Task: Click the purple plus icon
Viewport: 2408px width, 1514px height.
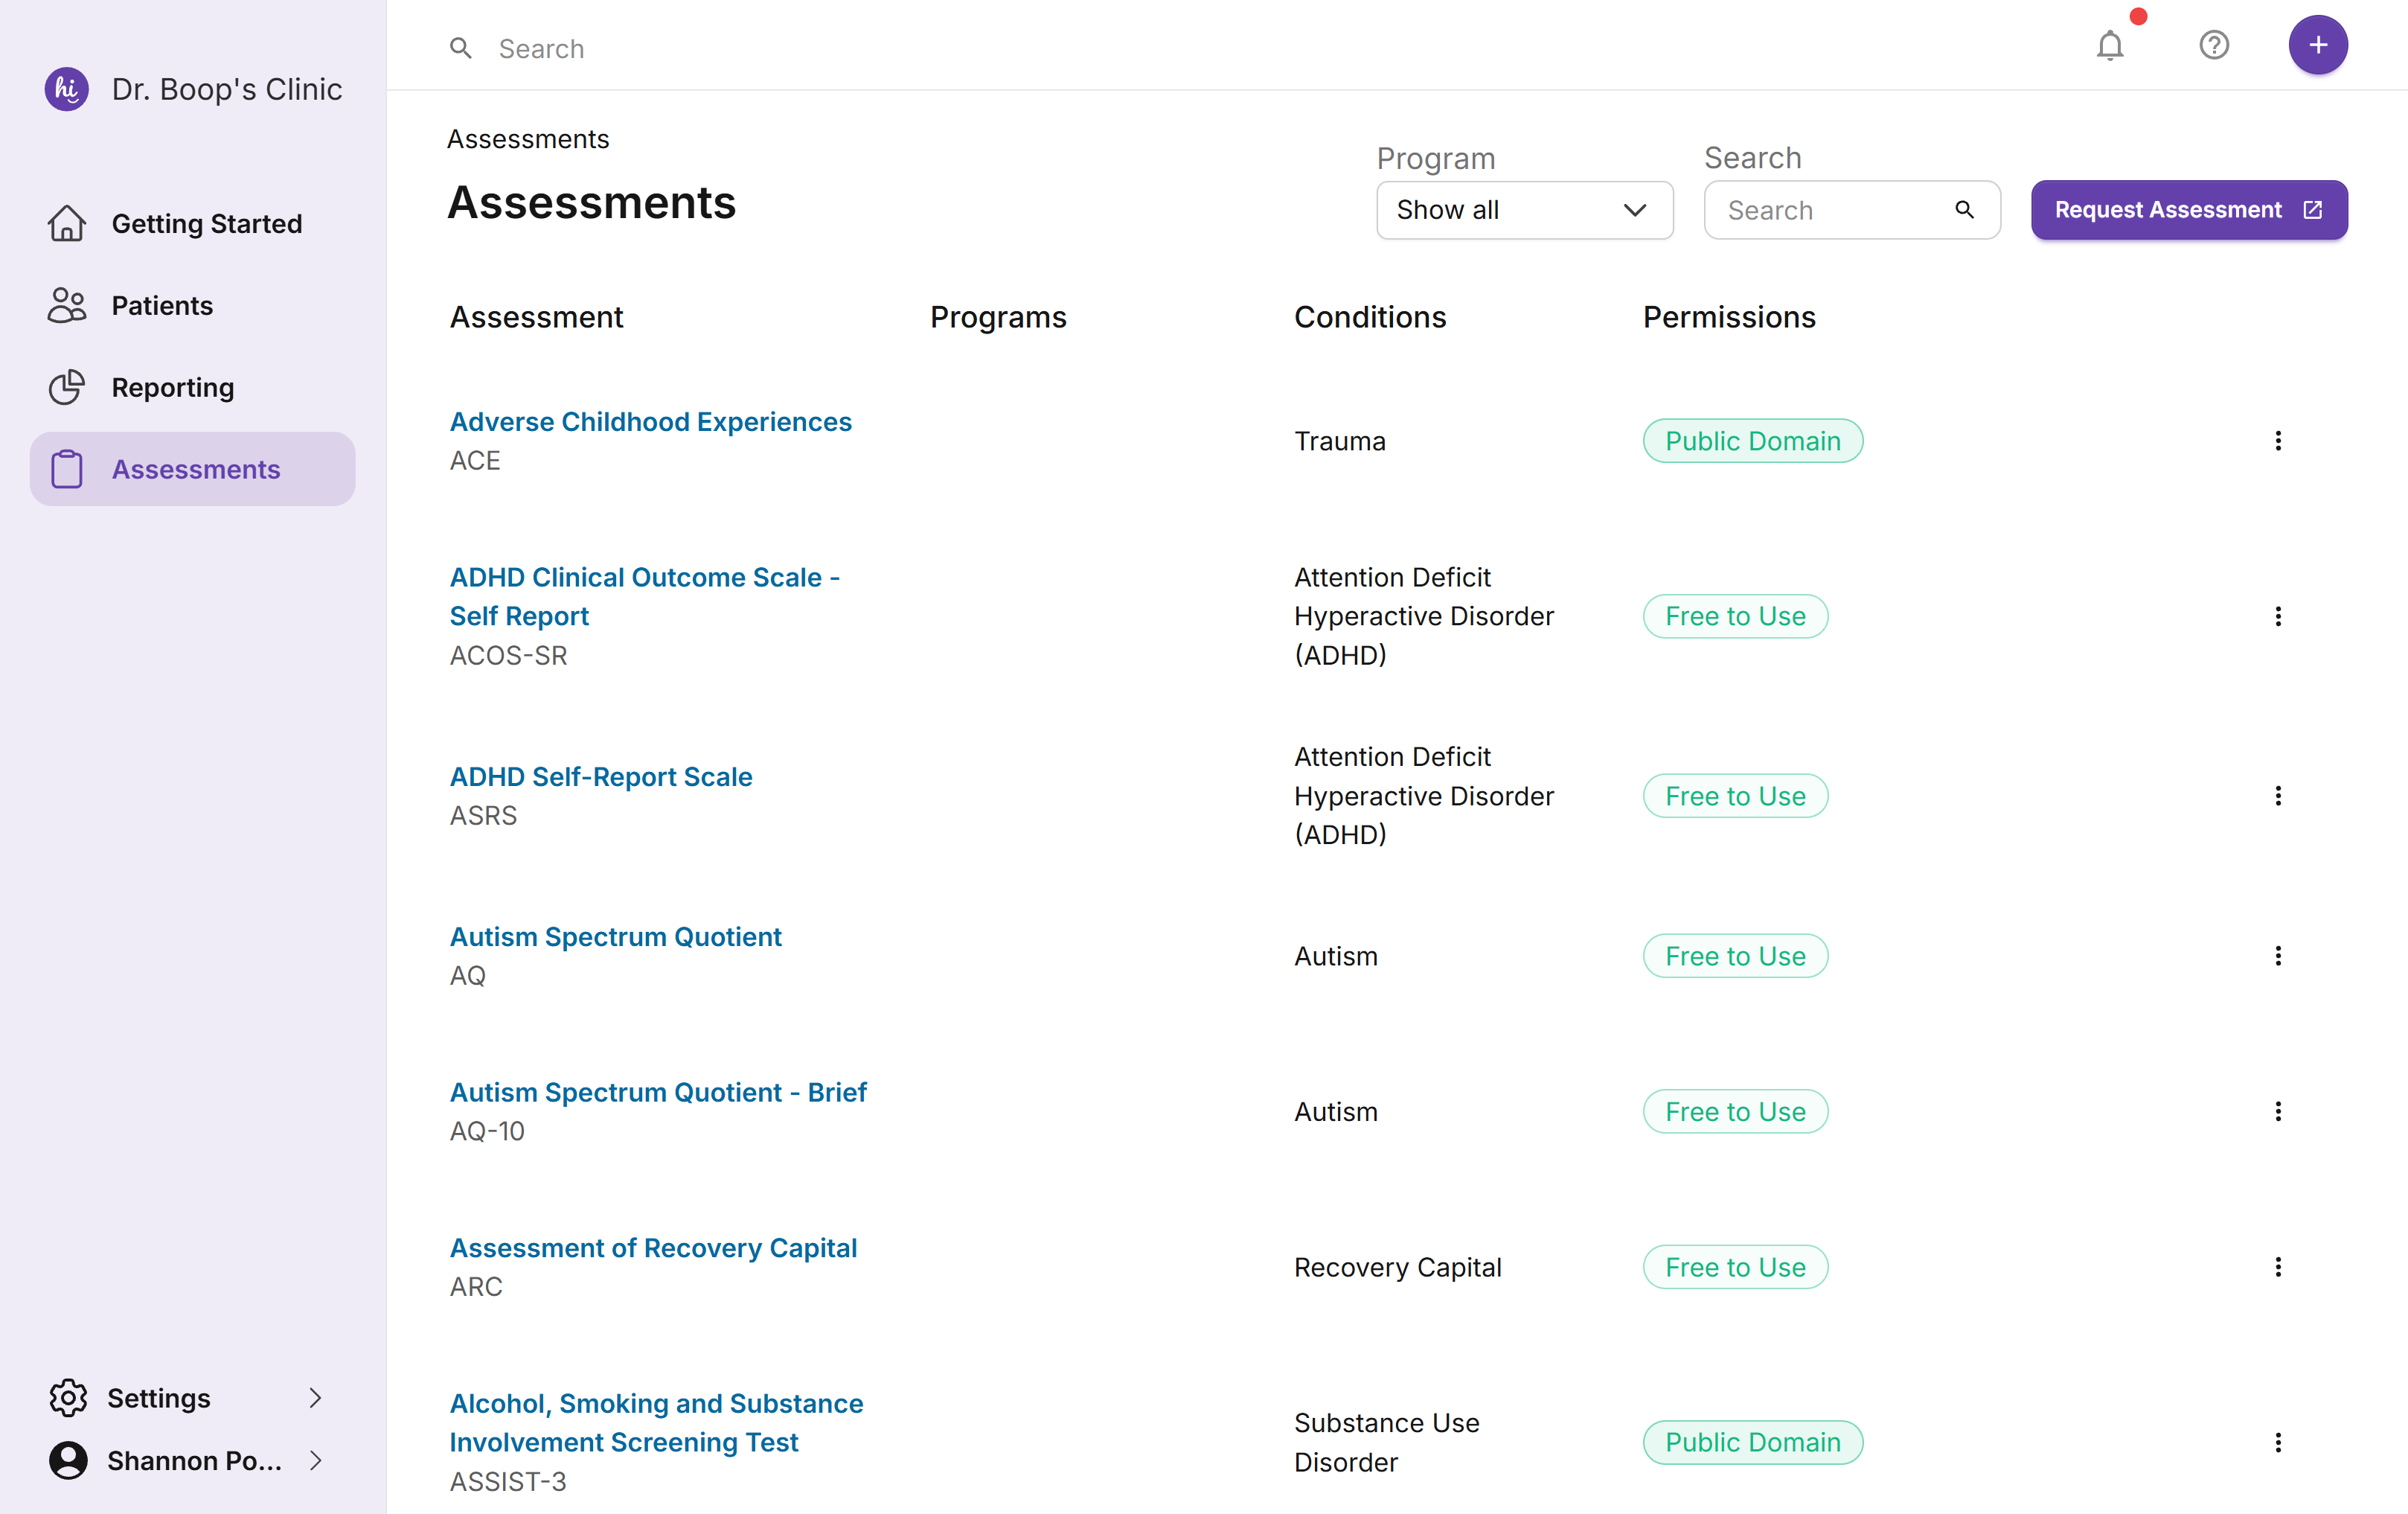Action: tap(2318, 45)
